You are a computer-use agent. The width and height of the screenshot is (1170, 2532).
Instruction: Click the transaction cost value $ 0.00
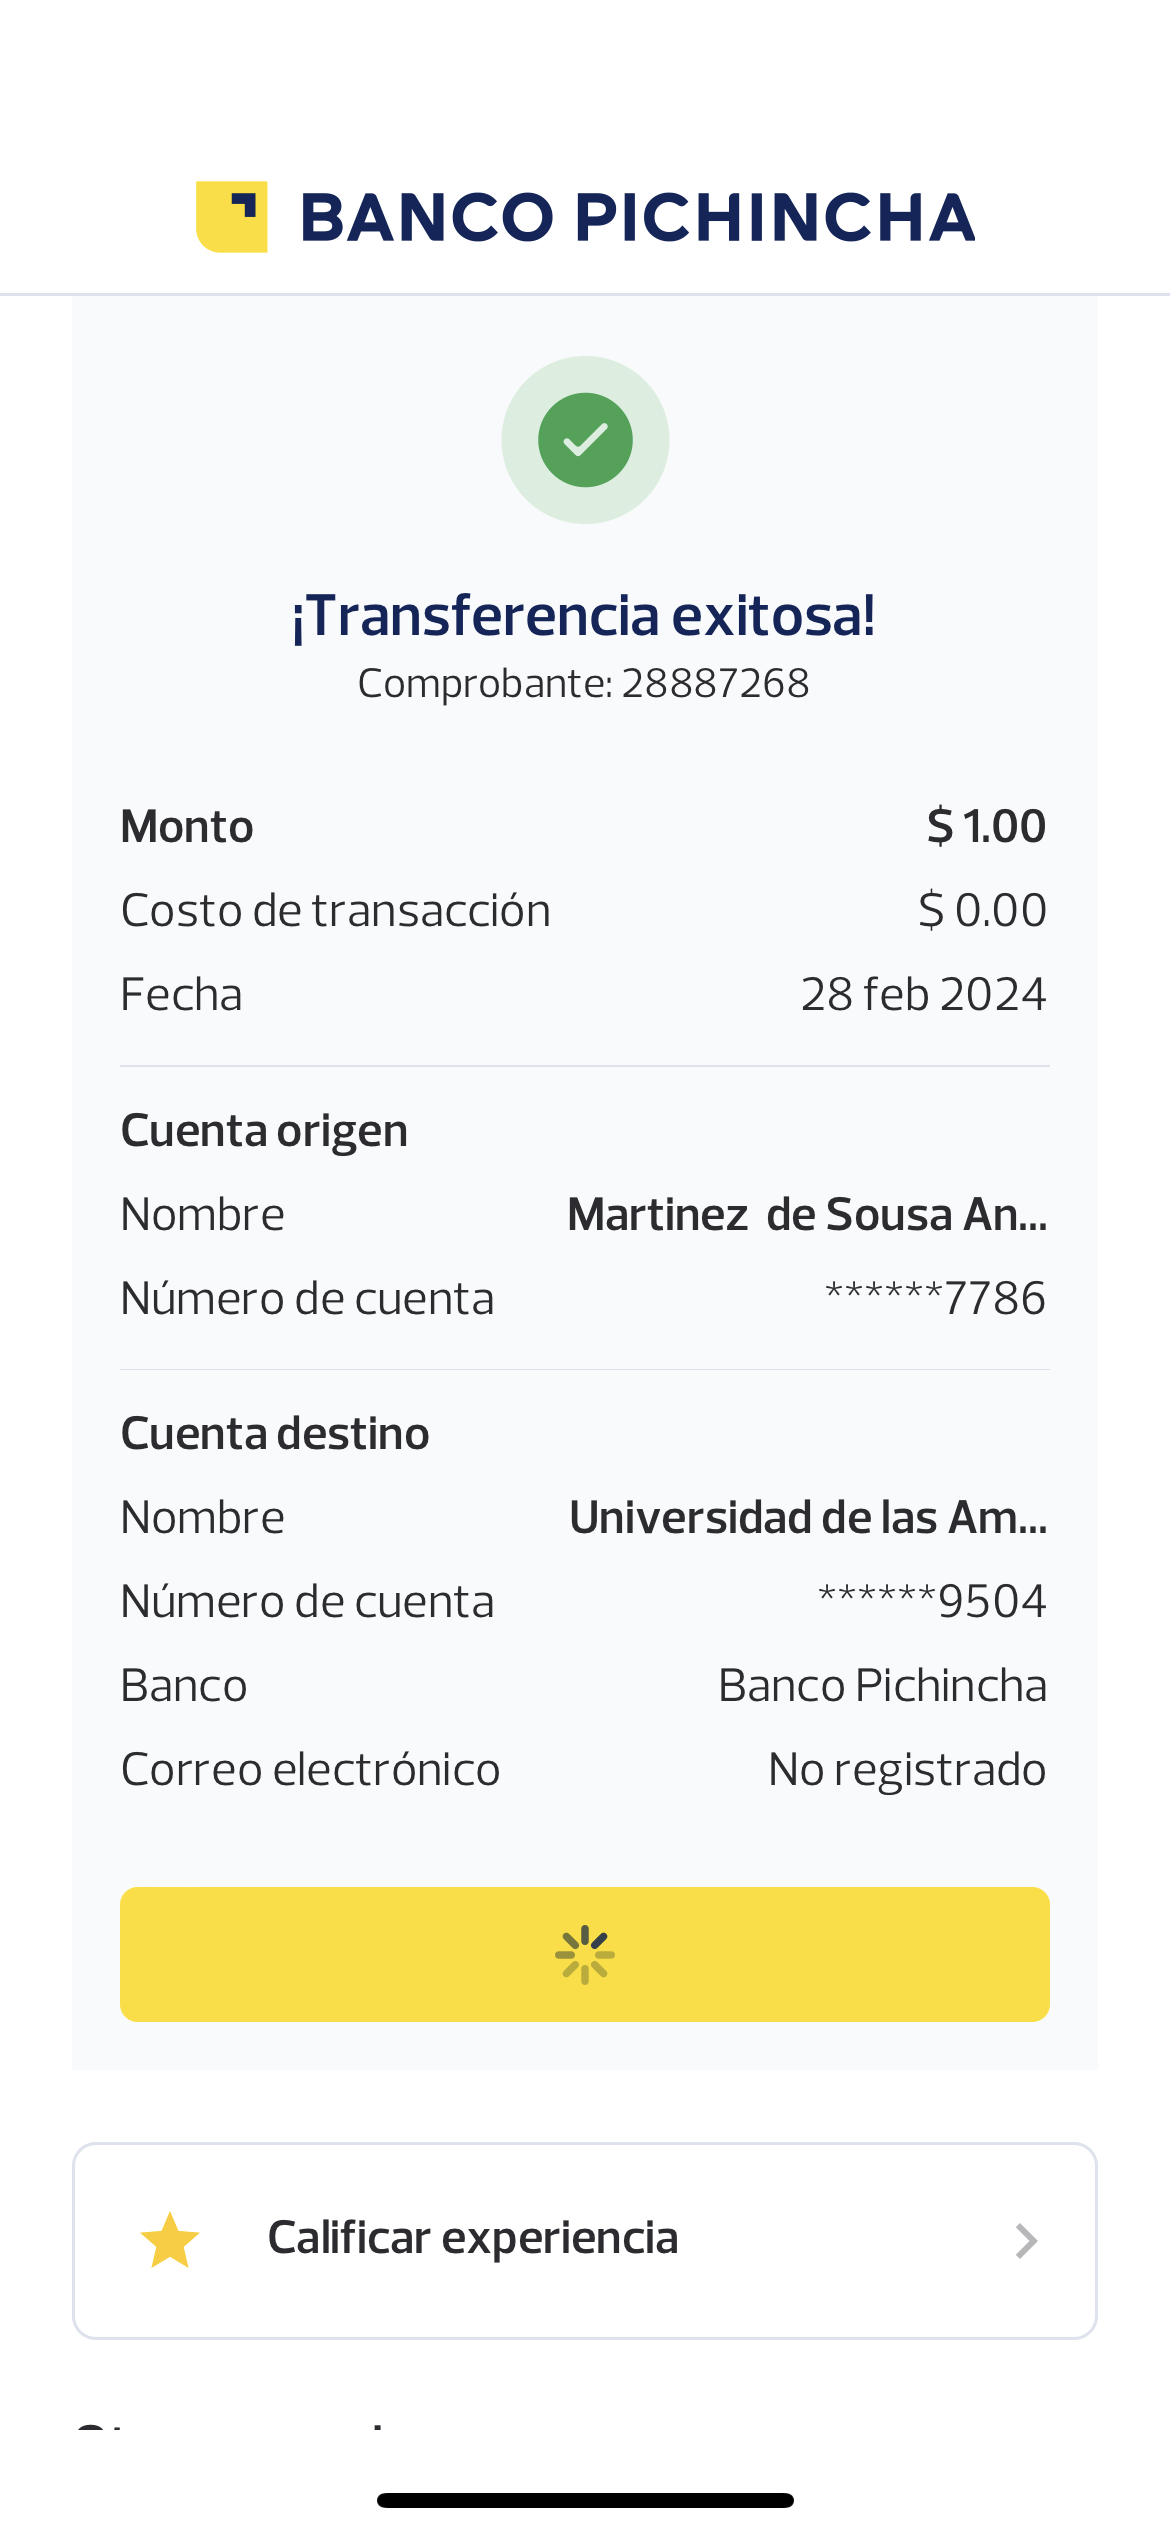point(982,910)
